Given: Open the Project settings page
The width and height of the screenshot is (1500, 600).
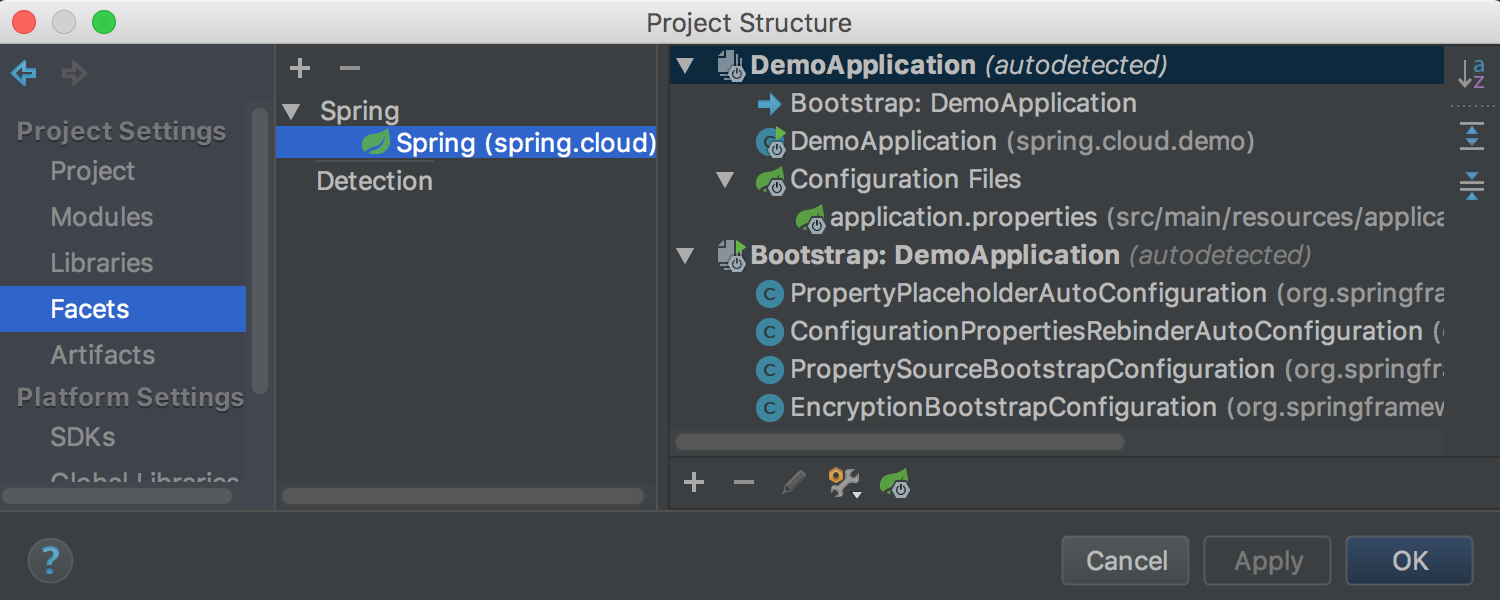Looking at the screenshot, I should pyautogui.click(x=93, y=171).
